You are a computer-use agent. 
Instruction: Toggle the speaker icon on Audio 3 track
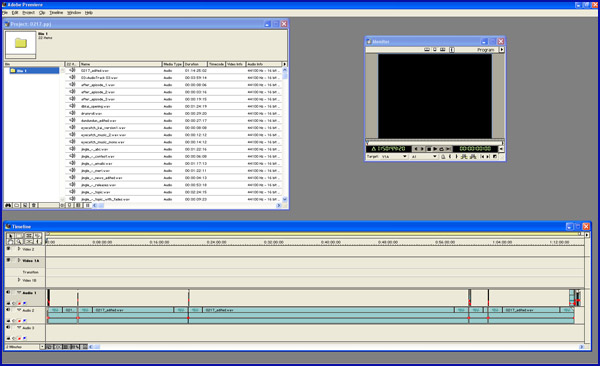8,328
